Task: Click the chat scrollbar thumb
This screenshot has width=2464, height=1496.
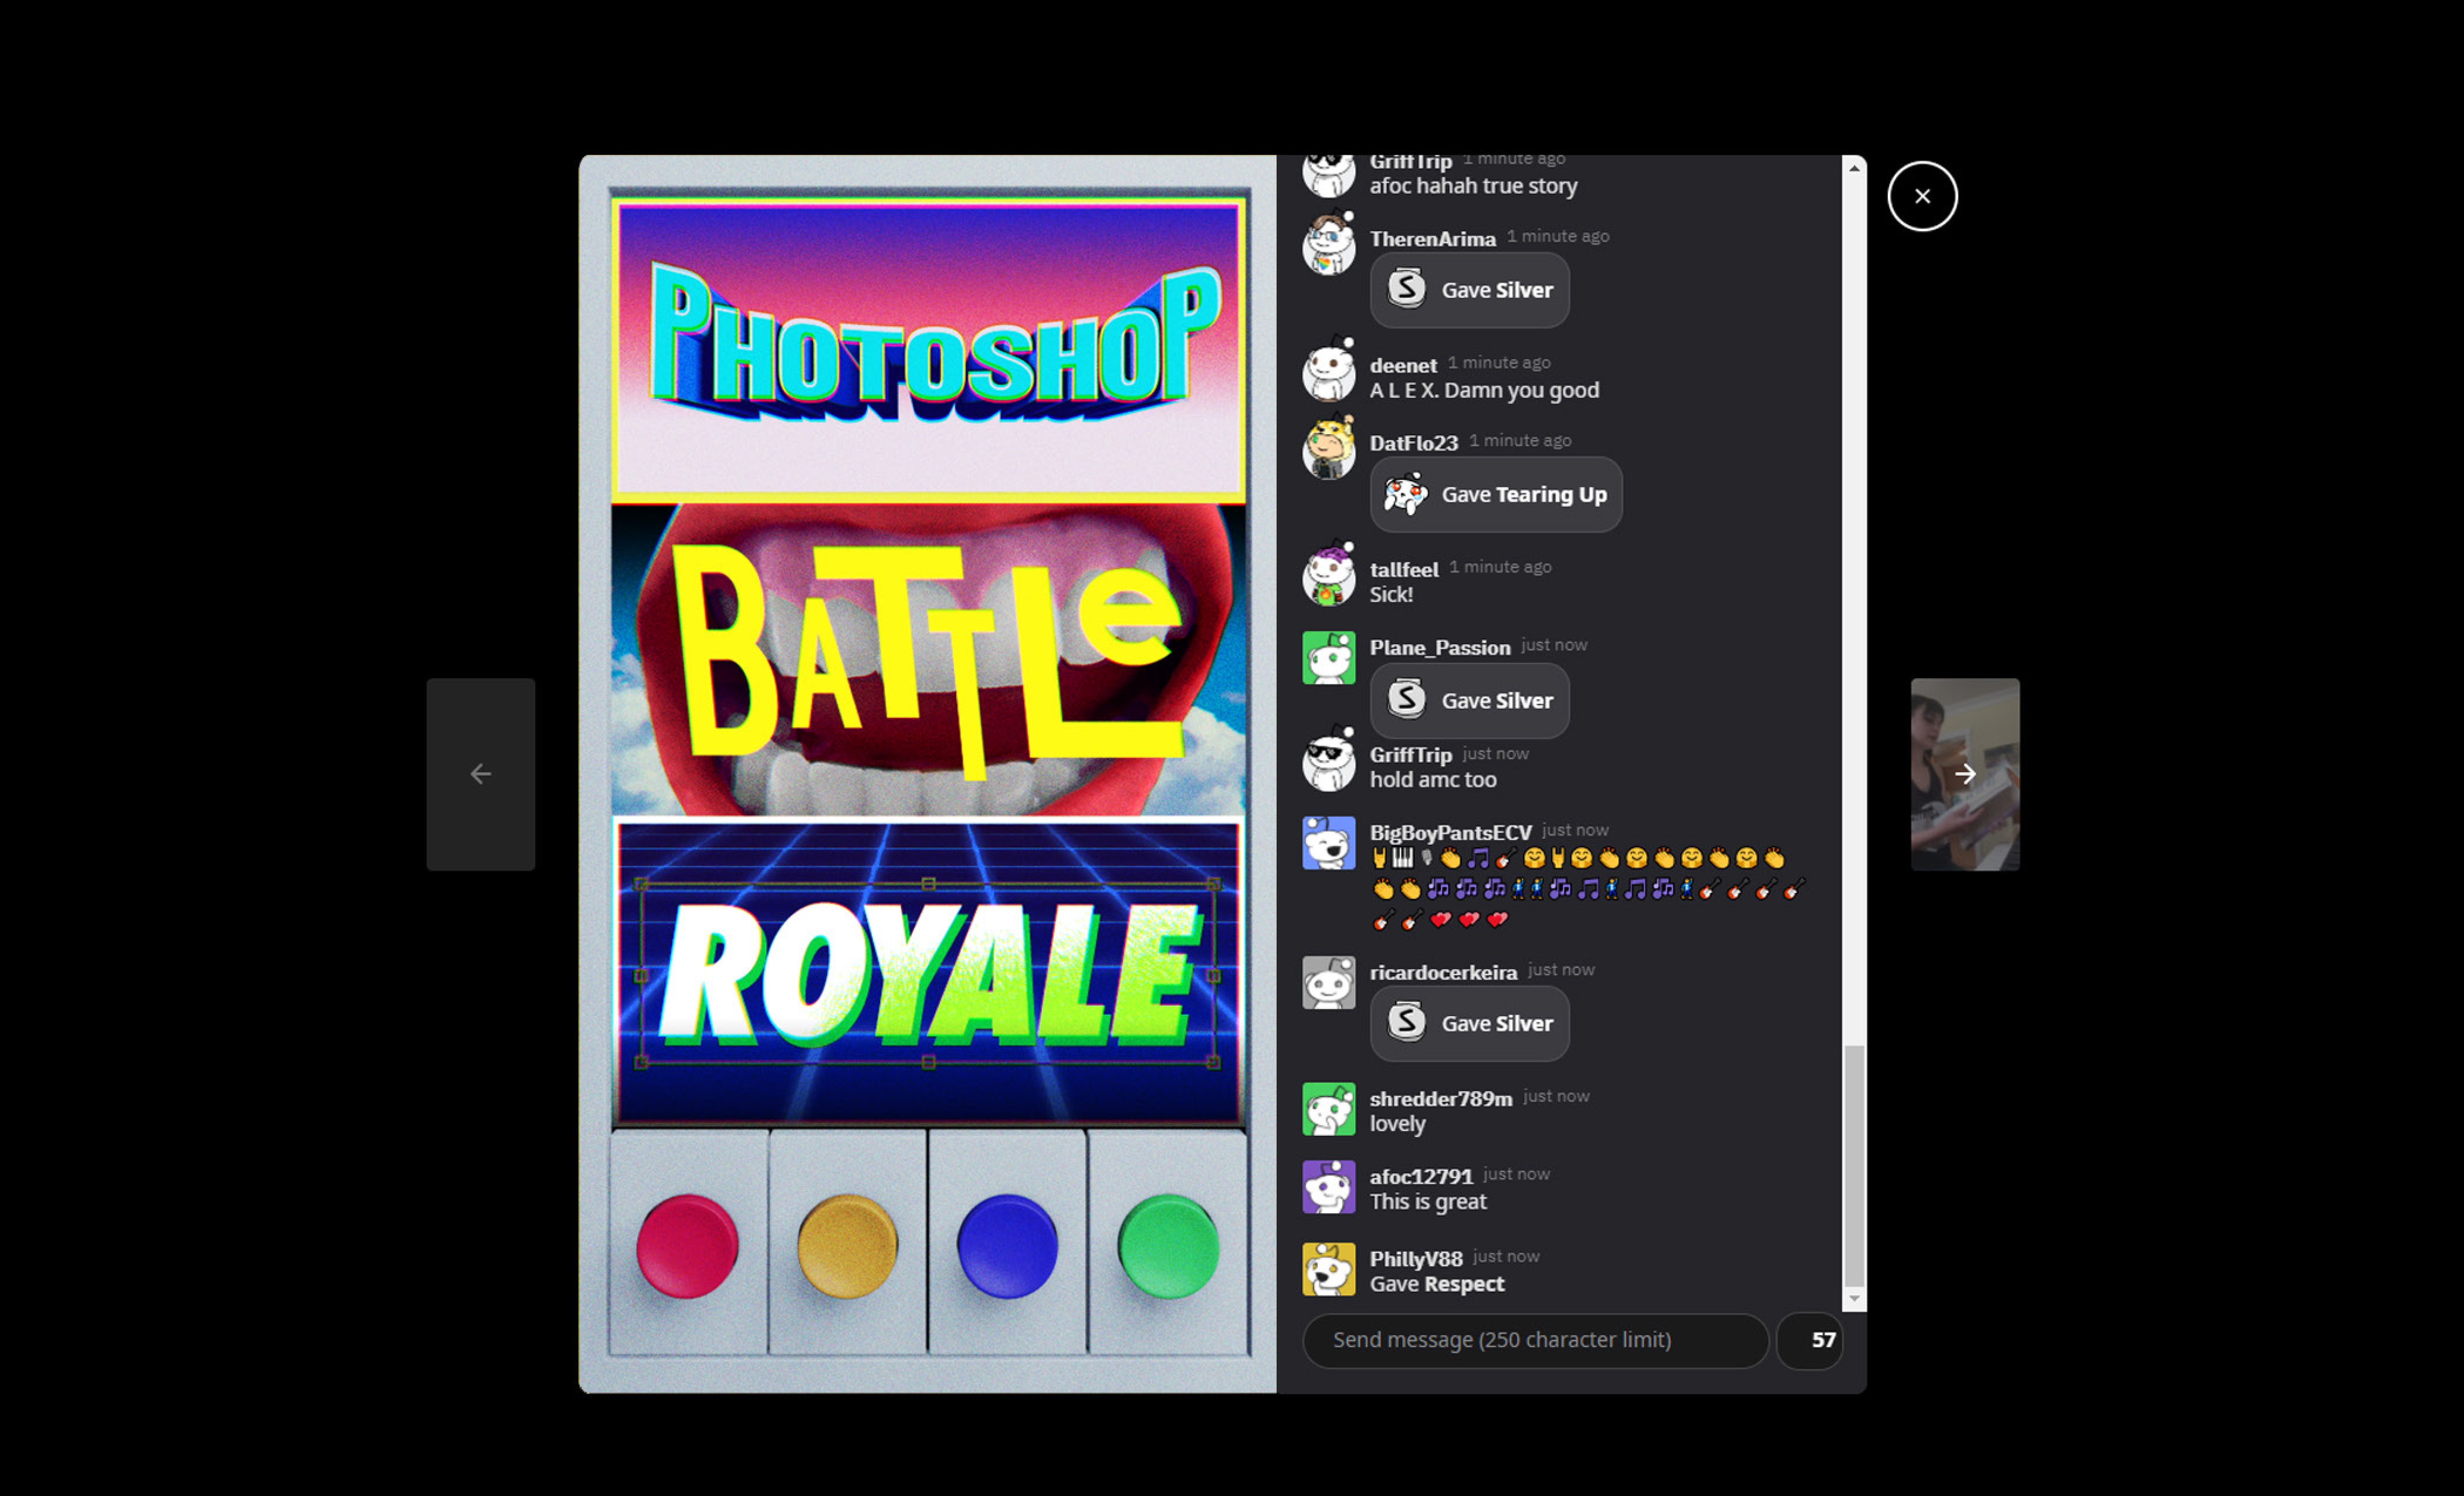Action: [x=1854, y=1165]
